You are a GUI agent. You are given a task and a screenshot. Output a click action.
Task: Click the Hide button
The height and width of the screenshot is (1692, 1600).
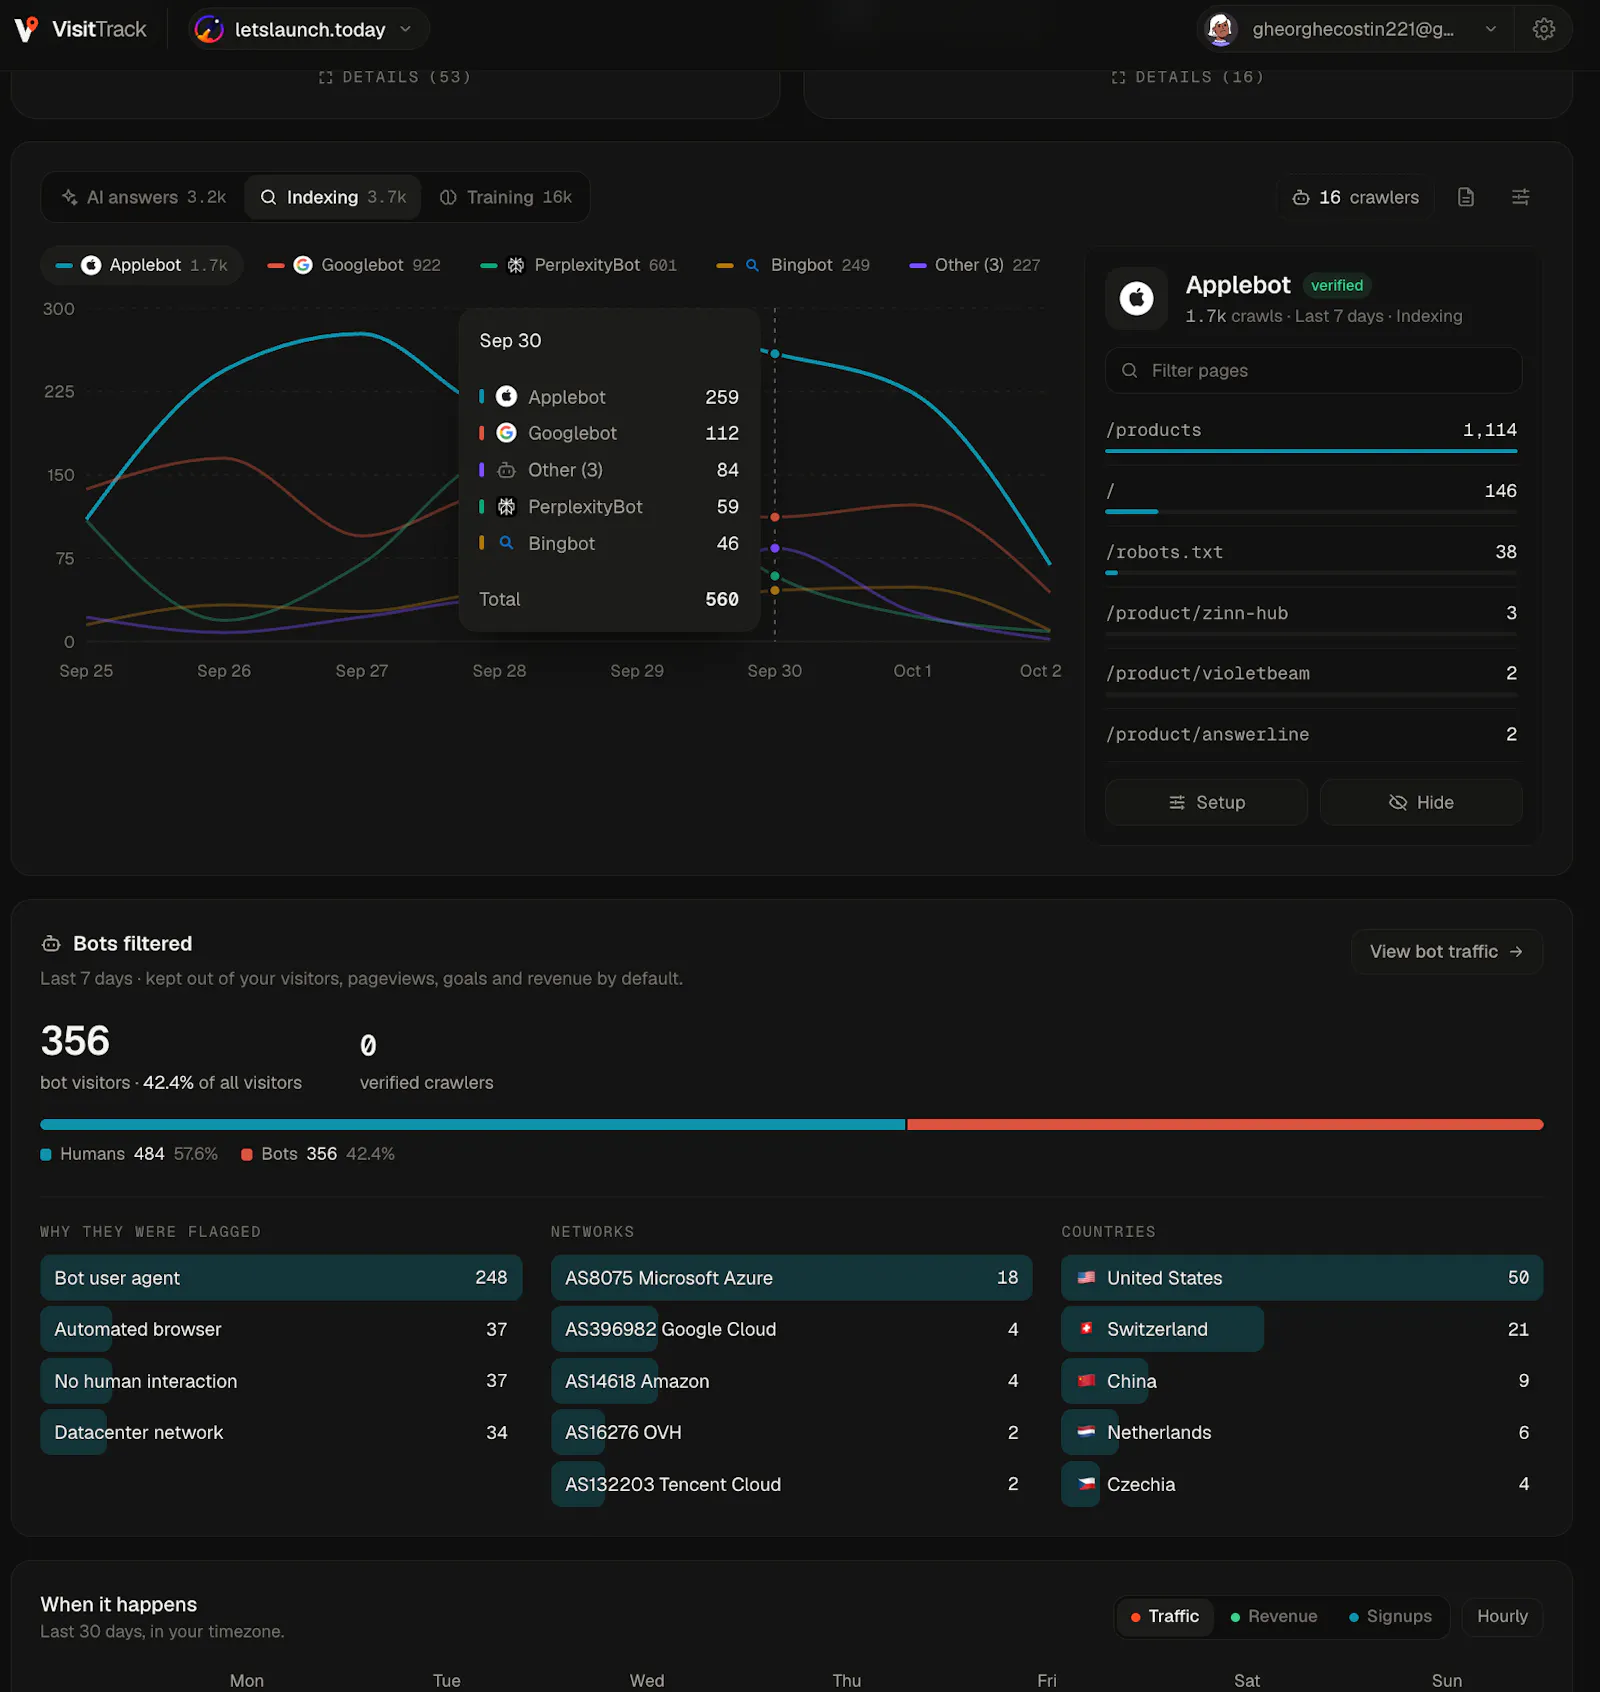tap(1421, 802)
